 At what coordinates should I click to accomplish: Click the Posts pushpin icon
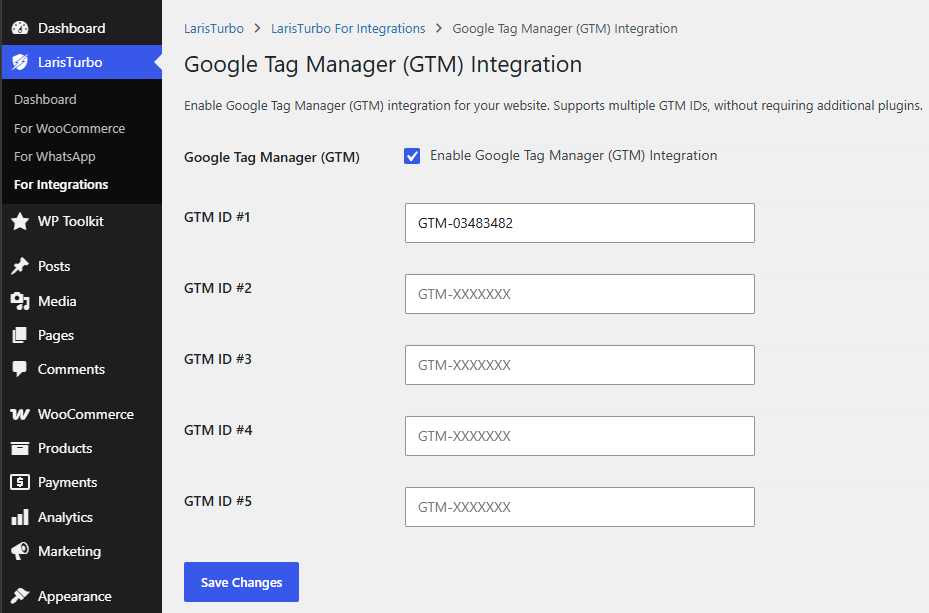[x=20, y=267]
